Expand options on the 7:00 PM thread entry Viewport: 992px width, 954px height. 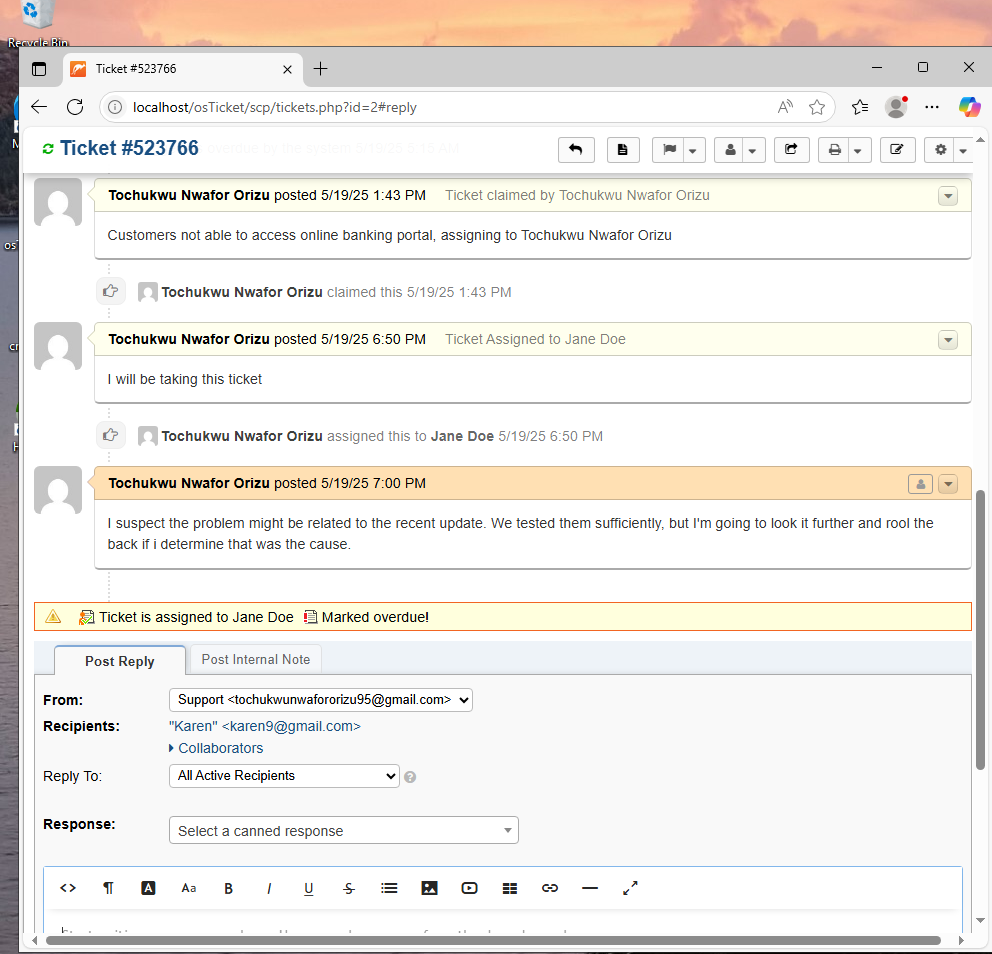tap(948, 485)
